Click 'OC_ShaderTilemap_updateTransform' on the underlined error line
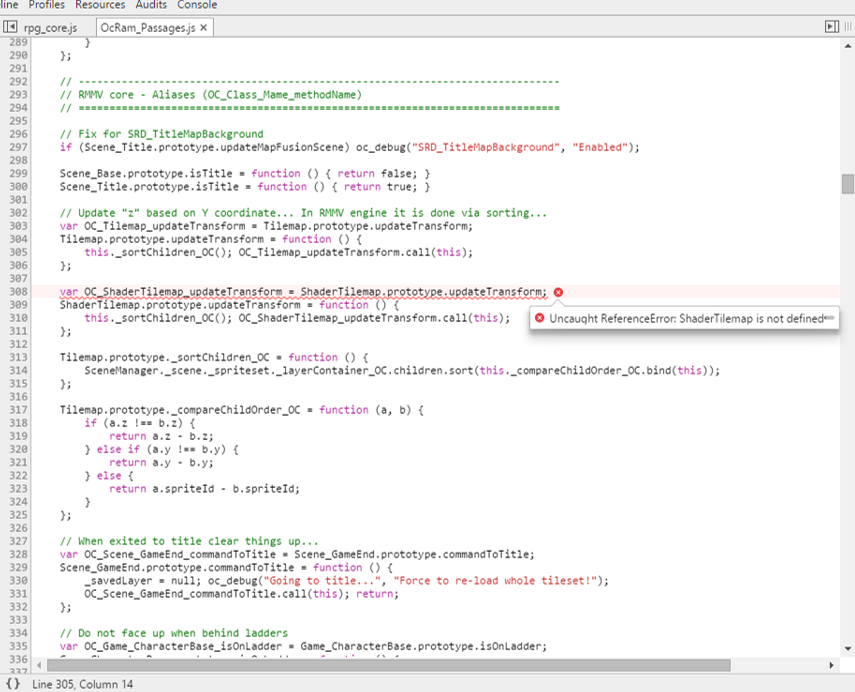This screenshot has height=692, width=855. [x=183, y=292]
